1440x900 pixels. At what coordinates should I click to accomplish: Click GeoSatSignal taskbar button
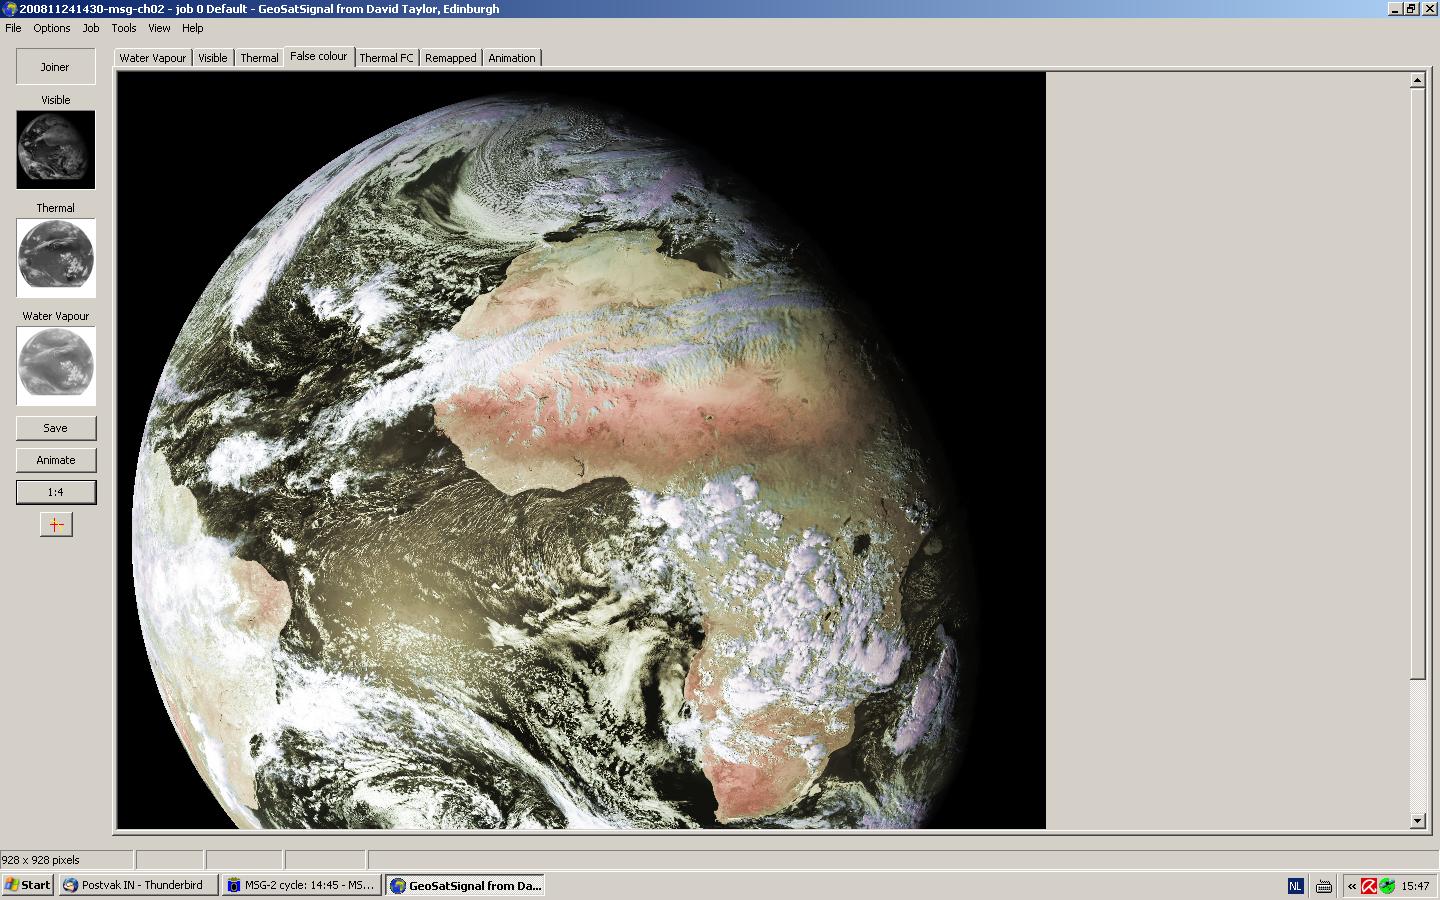(x=466, y=885)
